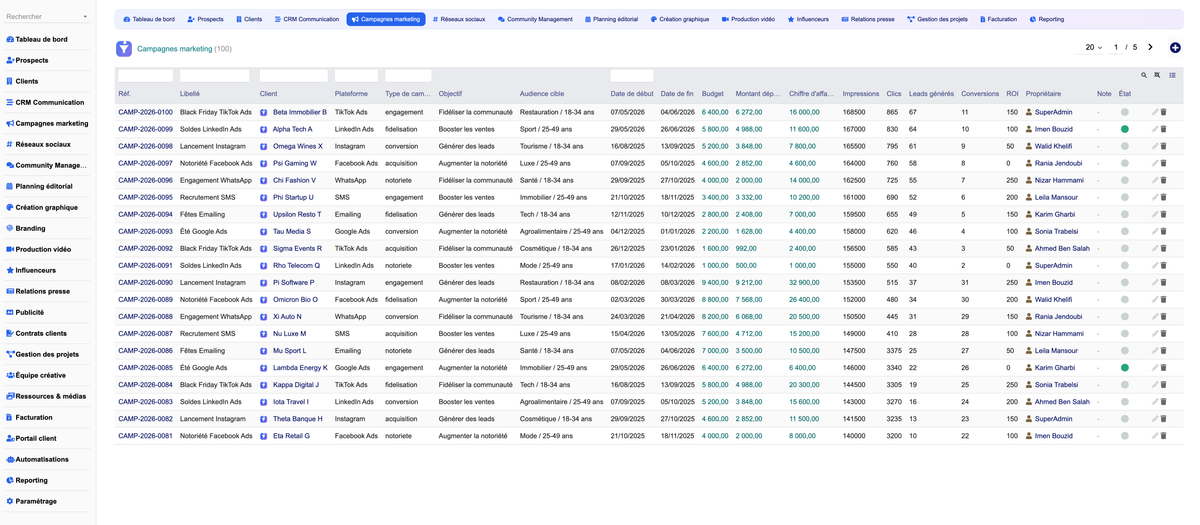This screenshot has height=525, width=1200.
Task: Open Paramétrage in the left sidebar
Action: tap(36, 501)
